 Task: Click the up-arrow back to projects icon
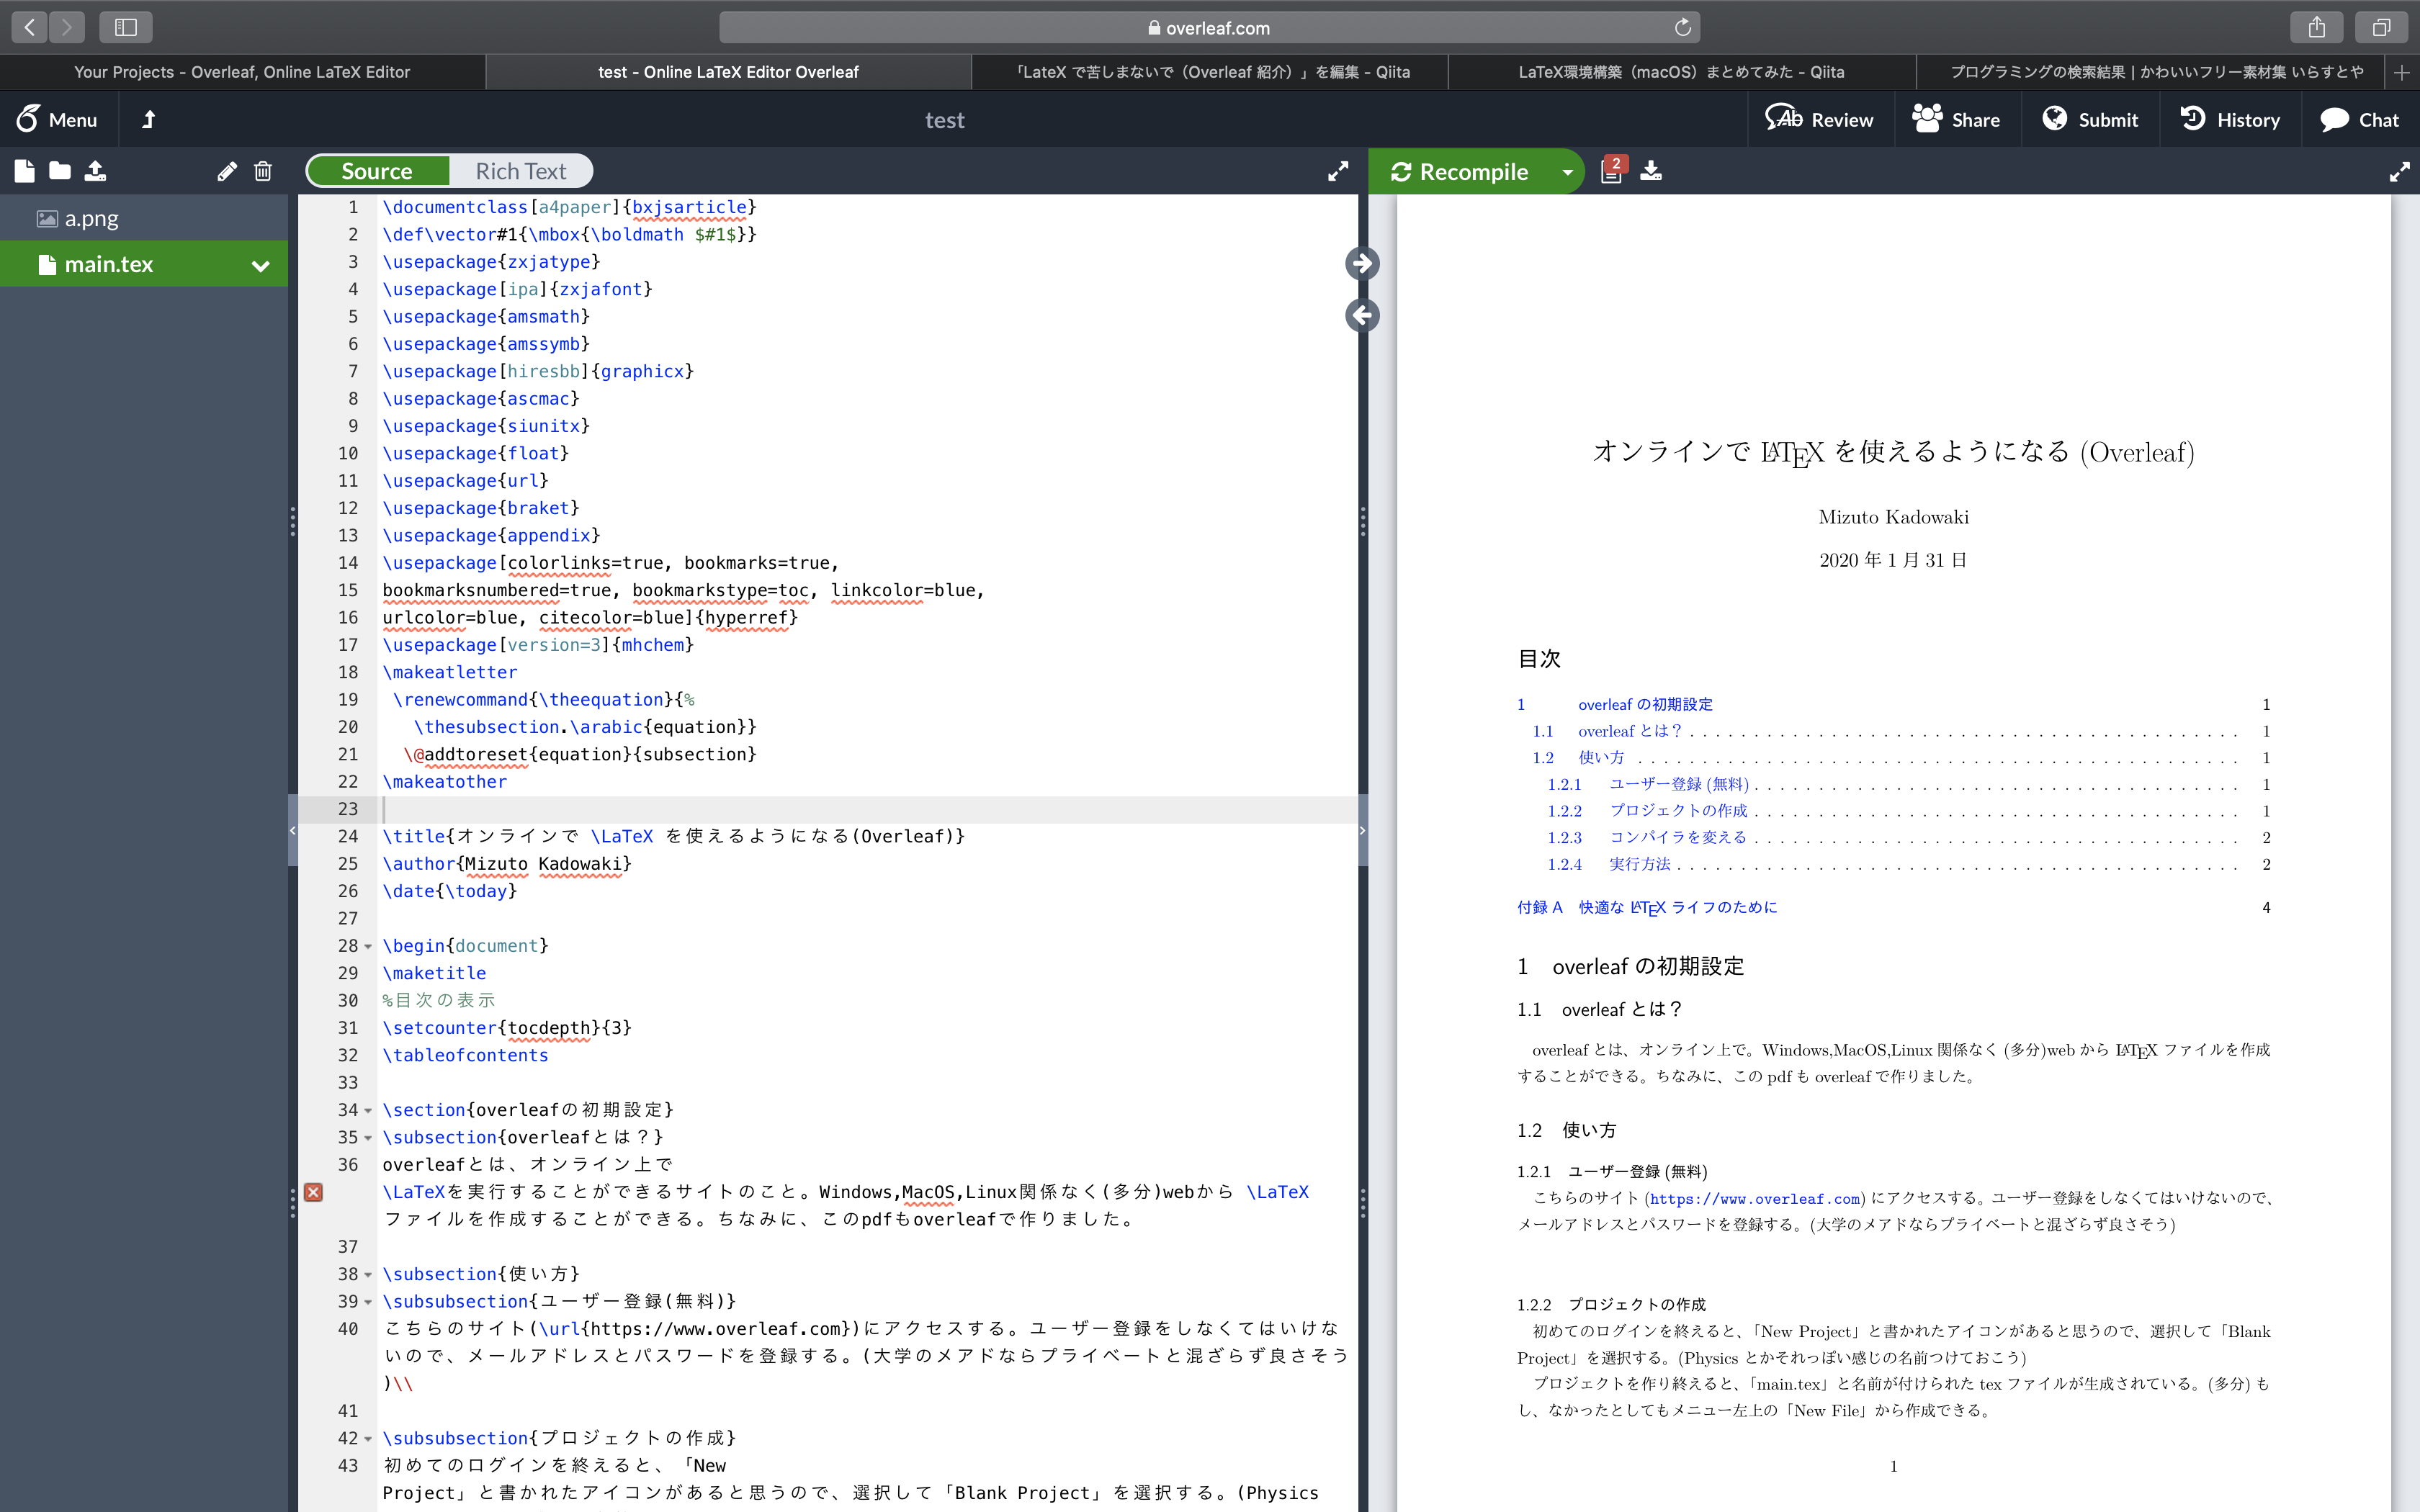(148, 120)
